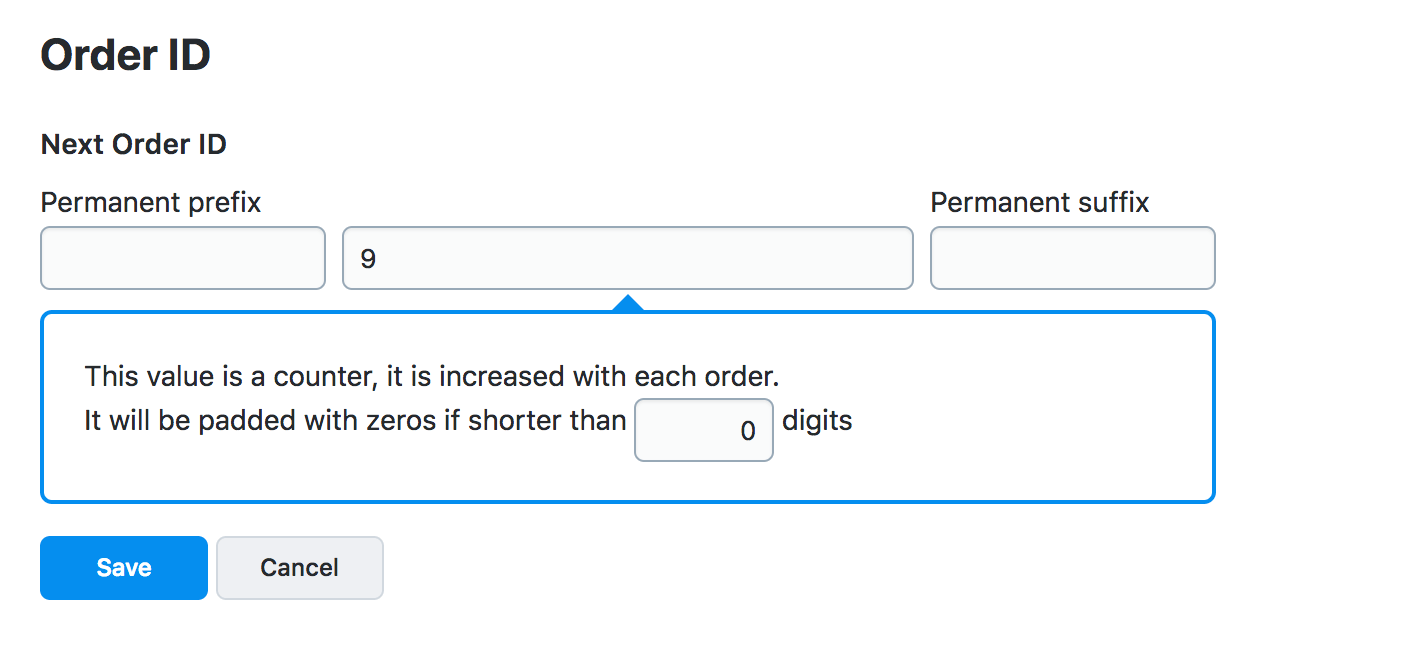This screenshot has height=662, width=1408.
Task: Select the zero-padding digits number field
Action: (703, 431)
